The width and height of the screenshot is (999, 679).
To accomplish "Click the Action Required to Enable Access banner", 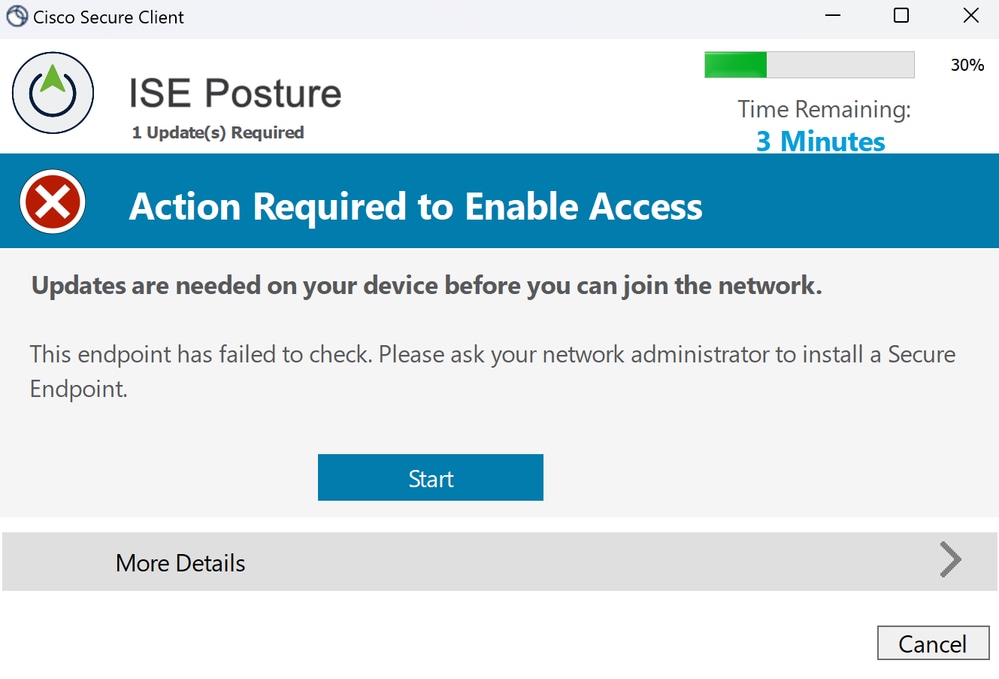I will click(500, 201).
